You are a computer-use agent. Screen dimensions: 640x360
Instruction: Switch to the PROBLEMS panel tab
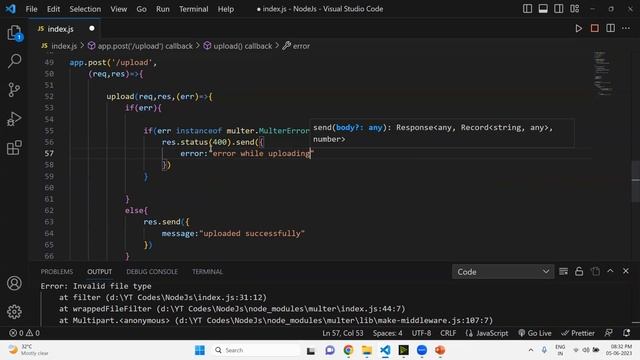point(57,271)
